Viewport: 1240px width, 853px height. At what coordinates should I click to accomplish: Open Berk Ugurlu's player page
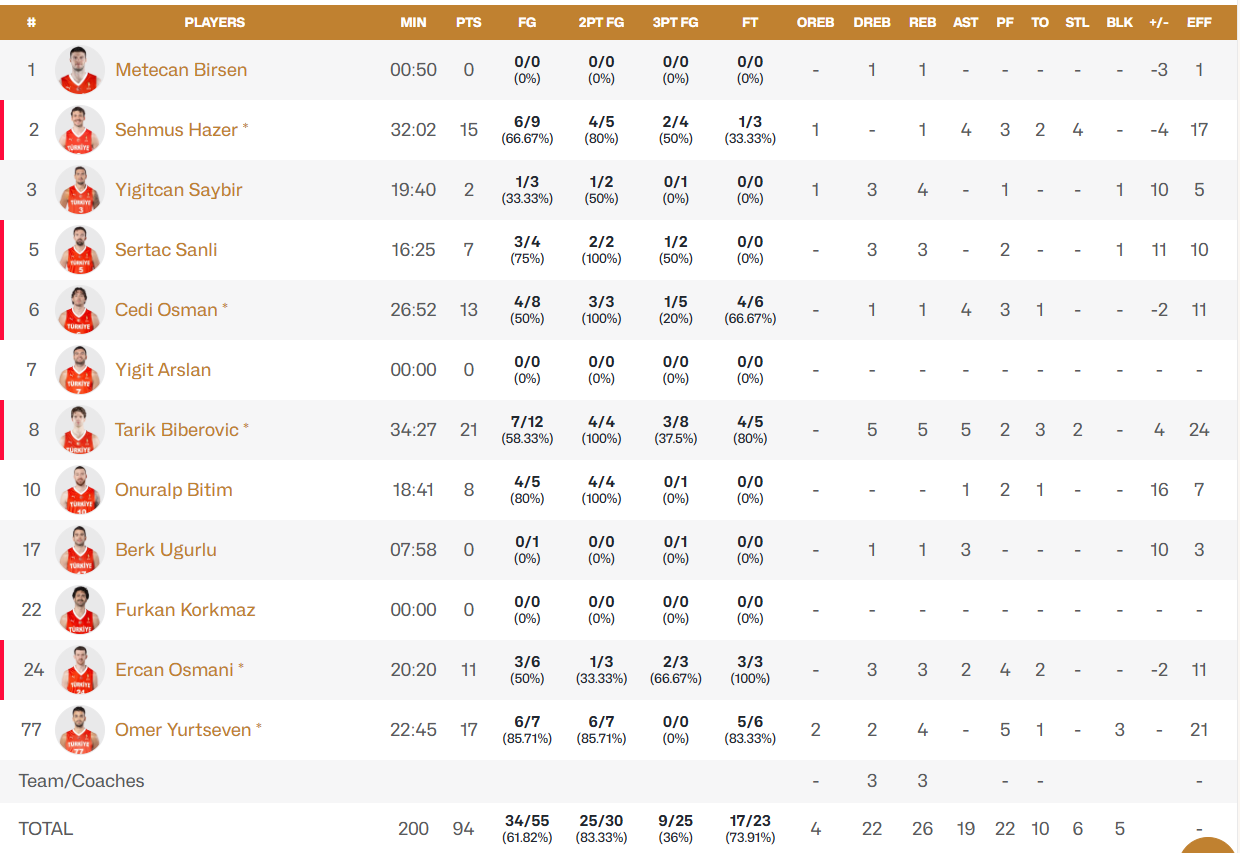tap(166, 550)
